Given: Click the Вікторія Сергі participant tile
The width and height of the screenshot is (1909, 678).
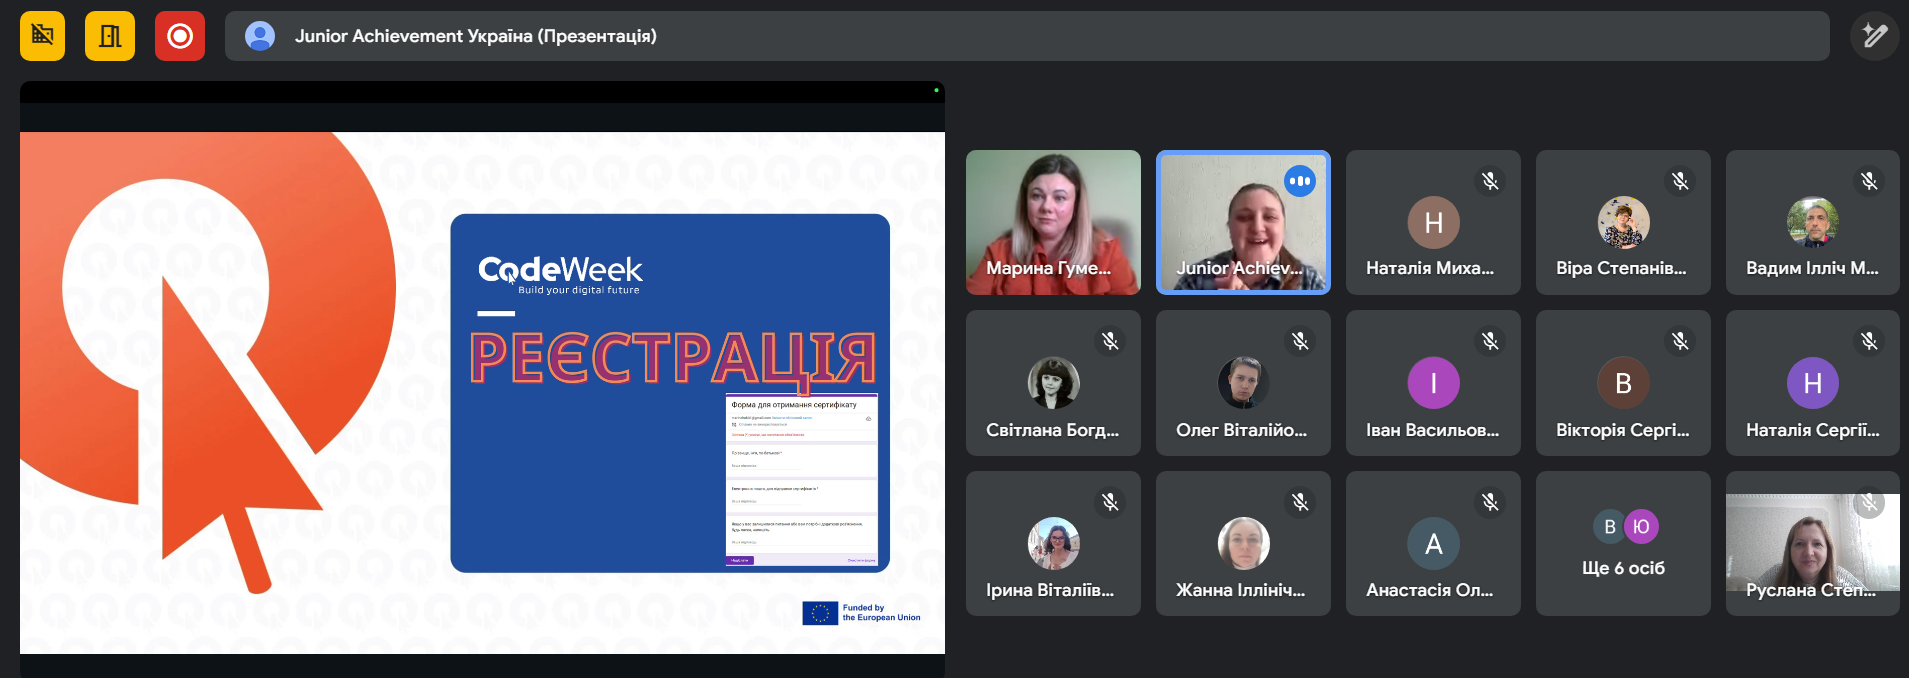Looking at the screenshot, I should (1623, 383).
